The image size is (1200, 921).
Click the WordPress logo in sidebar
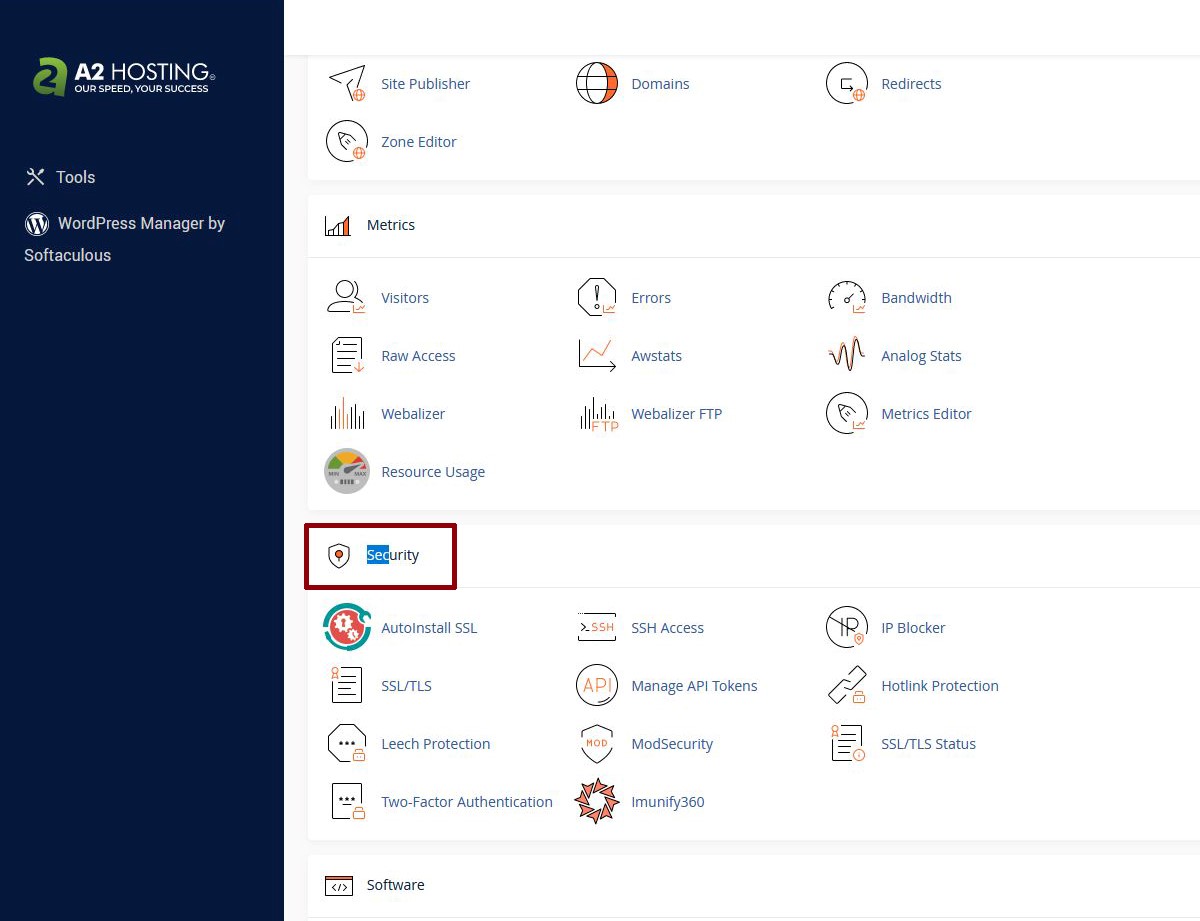coord(37,223)
